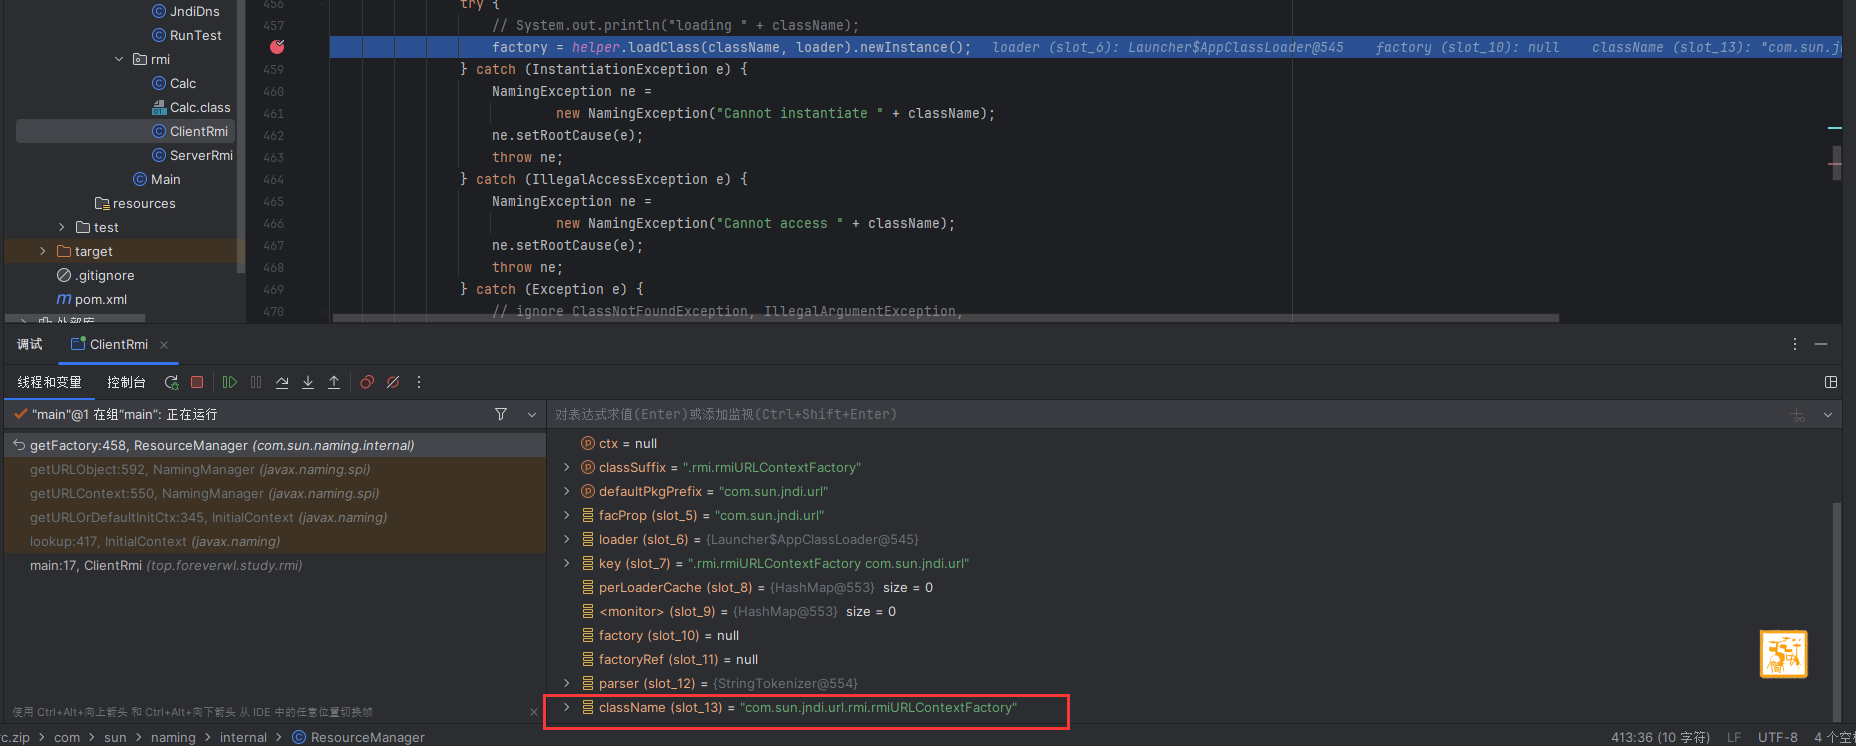This screenshot has height=746, width=1856.
Task: Open the JndiDns class
Action: tap(186, 11)
